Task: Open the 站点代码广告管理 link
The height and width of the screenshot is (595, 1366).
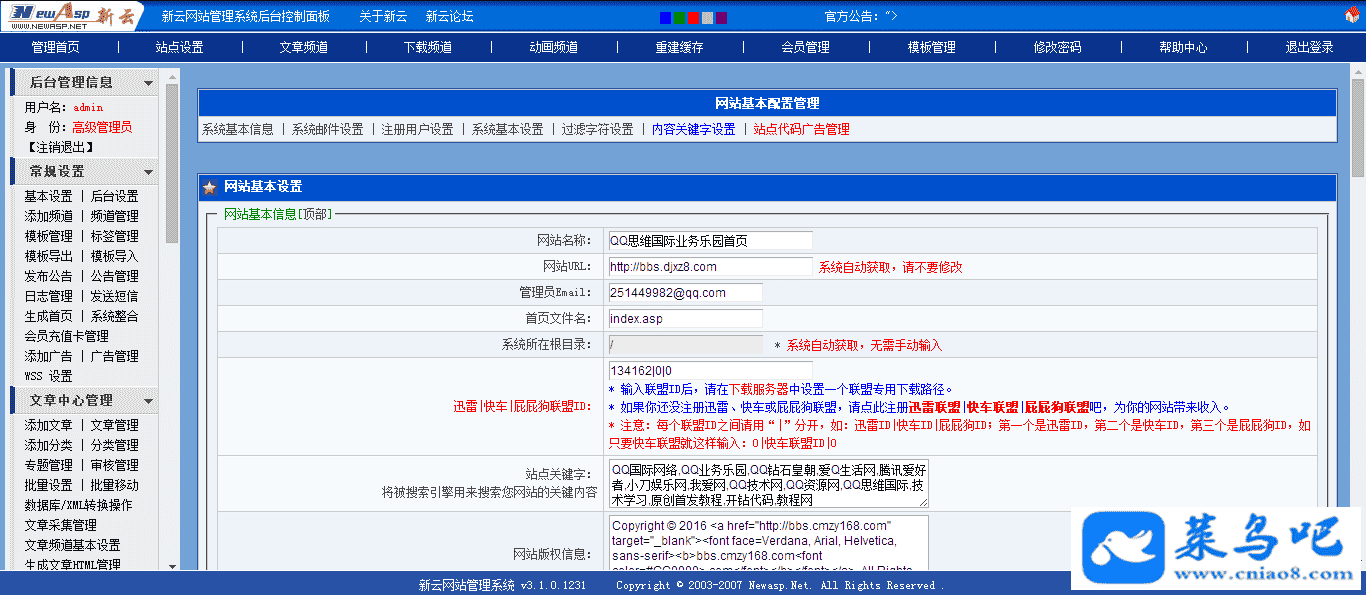Action: click(x=801, y=129)
